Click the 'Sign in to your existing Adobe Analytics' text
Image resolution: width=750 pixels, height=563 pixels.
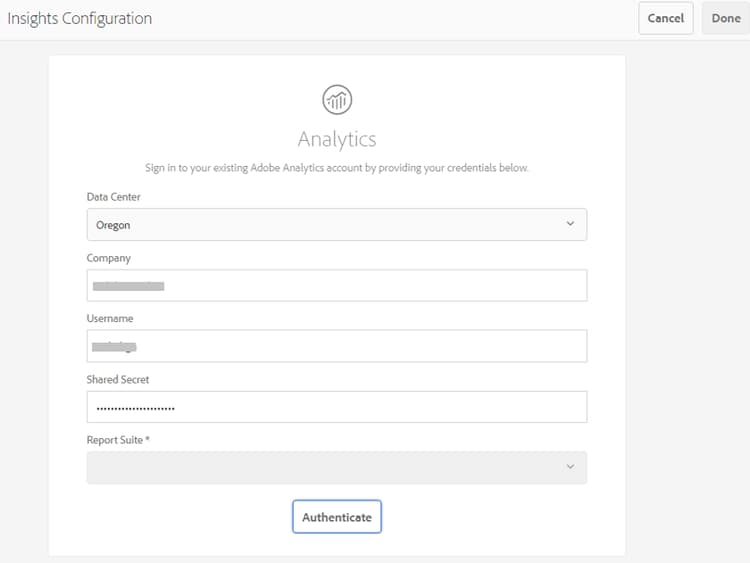(337, 168)
